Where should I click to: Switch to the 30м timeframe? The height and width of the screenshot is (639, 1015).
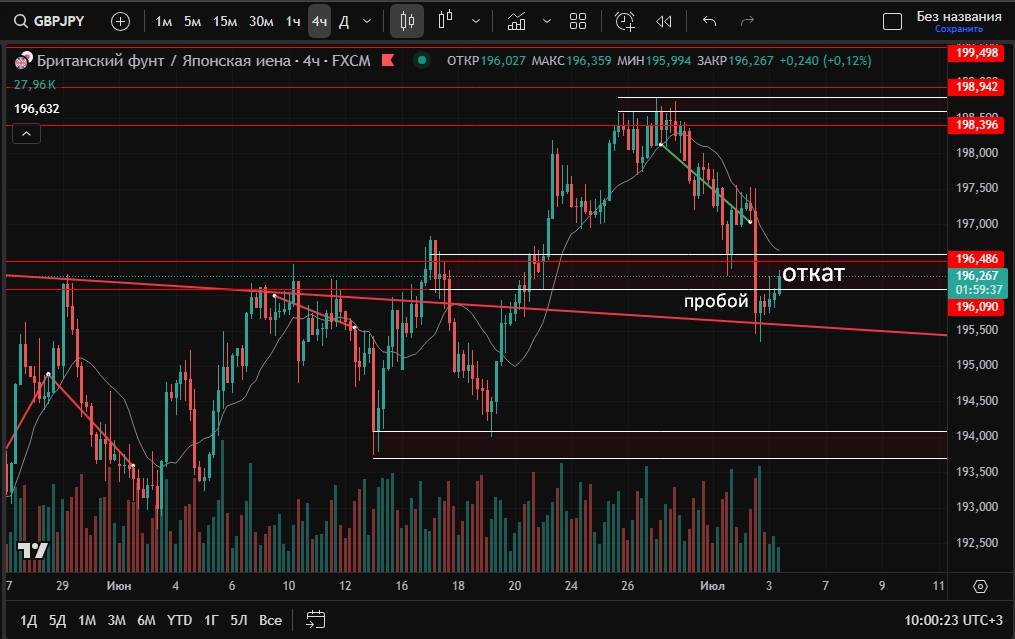coord(261,21)
